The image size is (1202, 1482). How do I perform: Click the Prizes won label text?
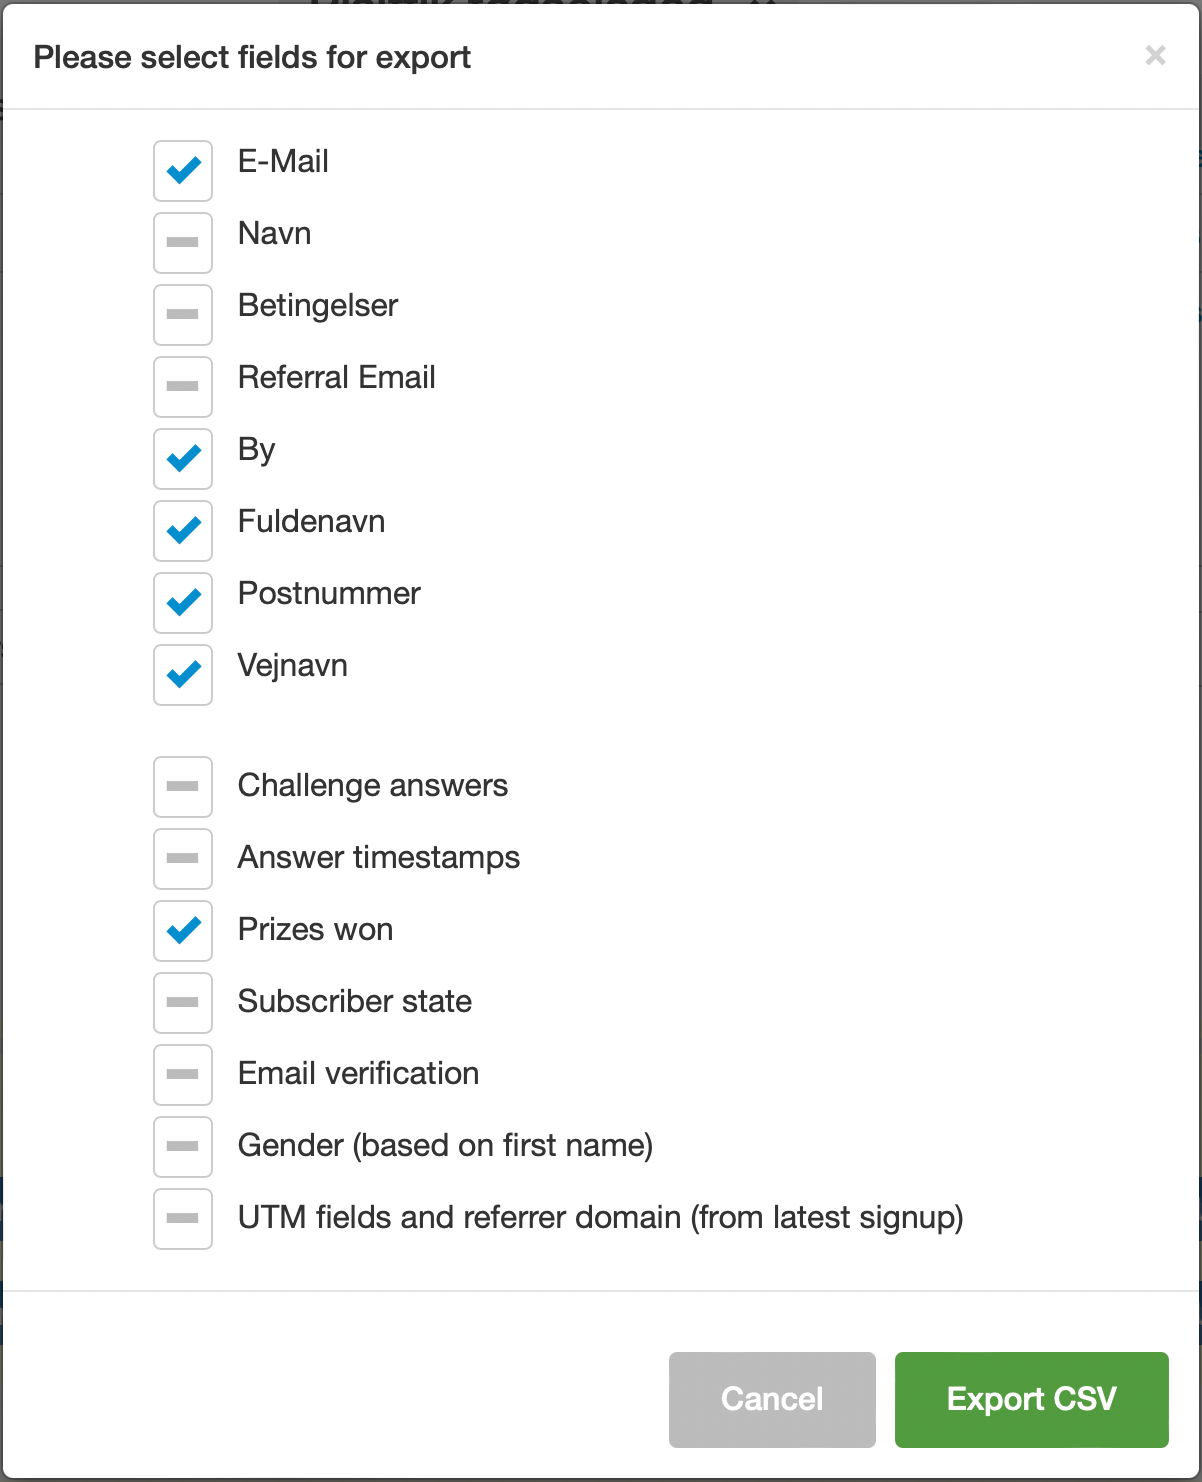pos(315,929)
